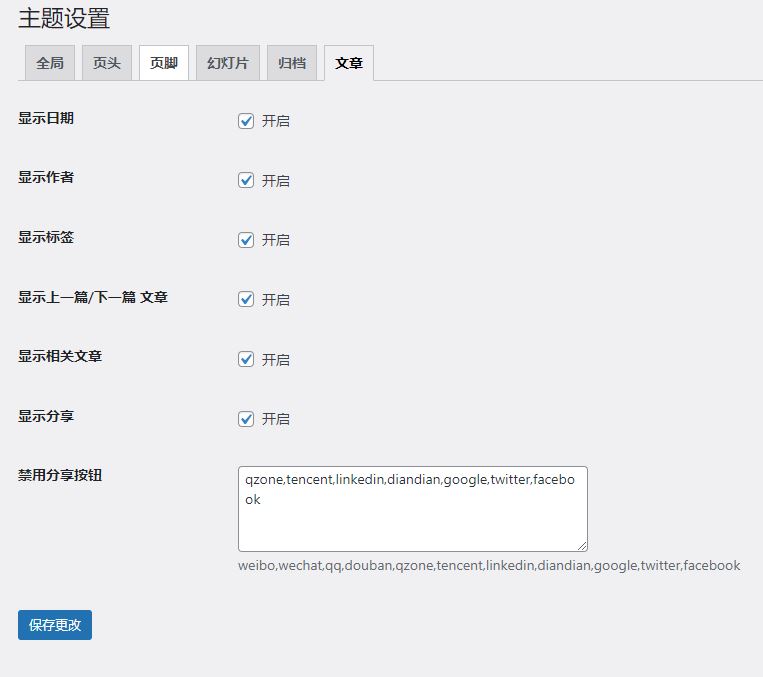This screenshot has height=677, width=763.
Task: Click the 显示相关文章 label
Action: [x=60, y=356]
